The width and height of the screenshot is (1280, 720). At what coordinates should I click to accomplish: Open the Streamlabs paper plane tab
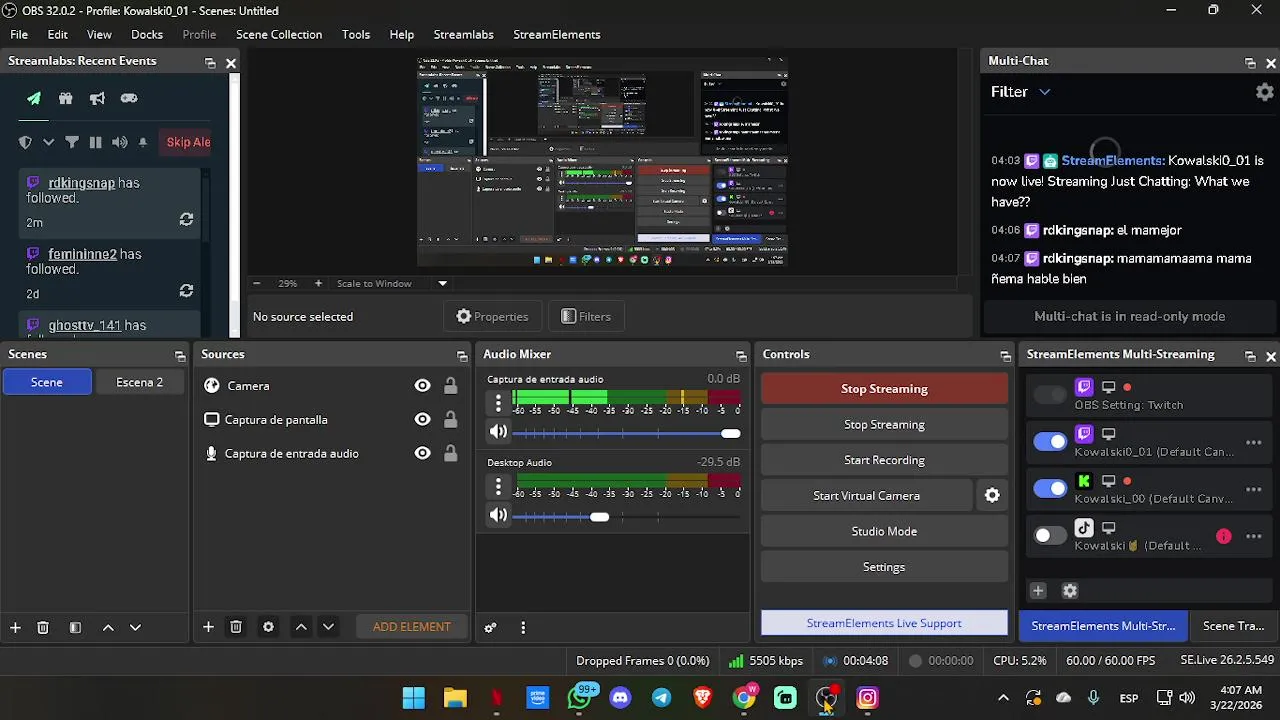pos(34,98)
